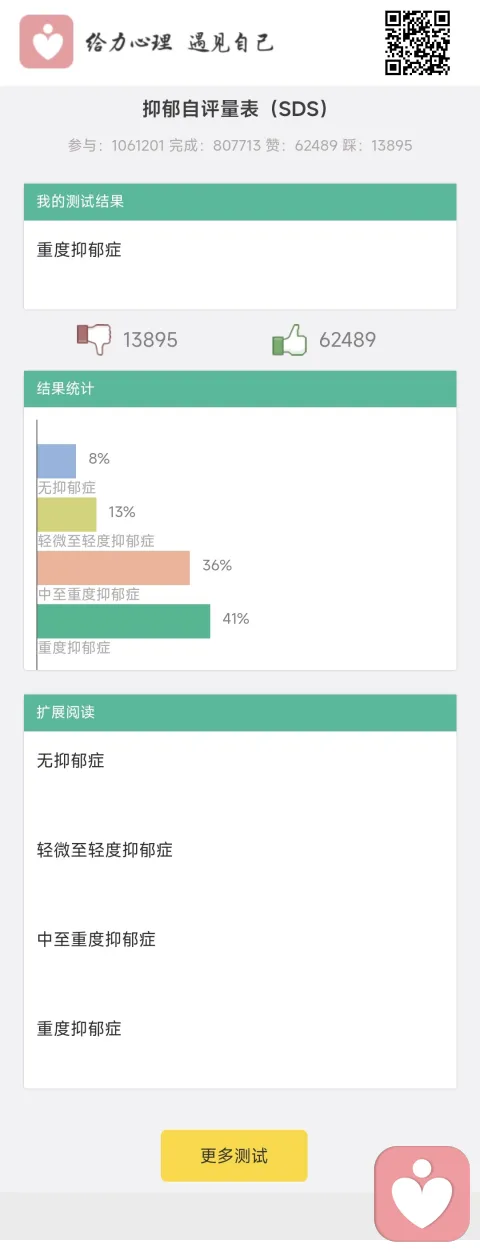This screenshot has width=480, height=1252.
Task: Select the 扩展阅读 section header
Action: click(x=240, y=713)
